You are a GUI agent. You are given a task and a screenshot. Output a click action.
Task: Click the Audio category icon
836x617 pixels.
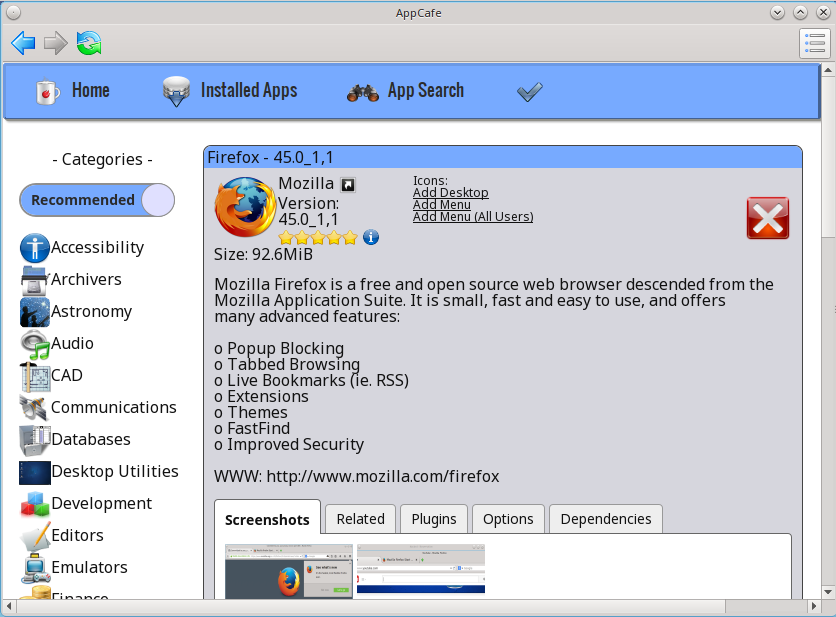[x=35, y=344]
